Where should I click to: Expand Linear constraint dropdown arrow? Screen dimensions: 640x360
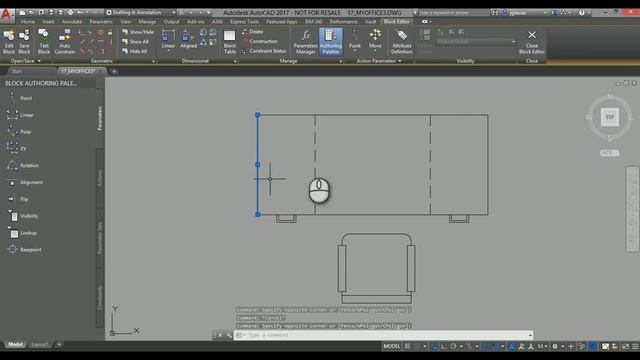coord(168,51)
